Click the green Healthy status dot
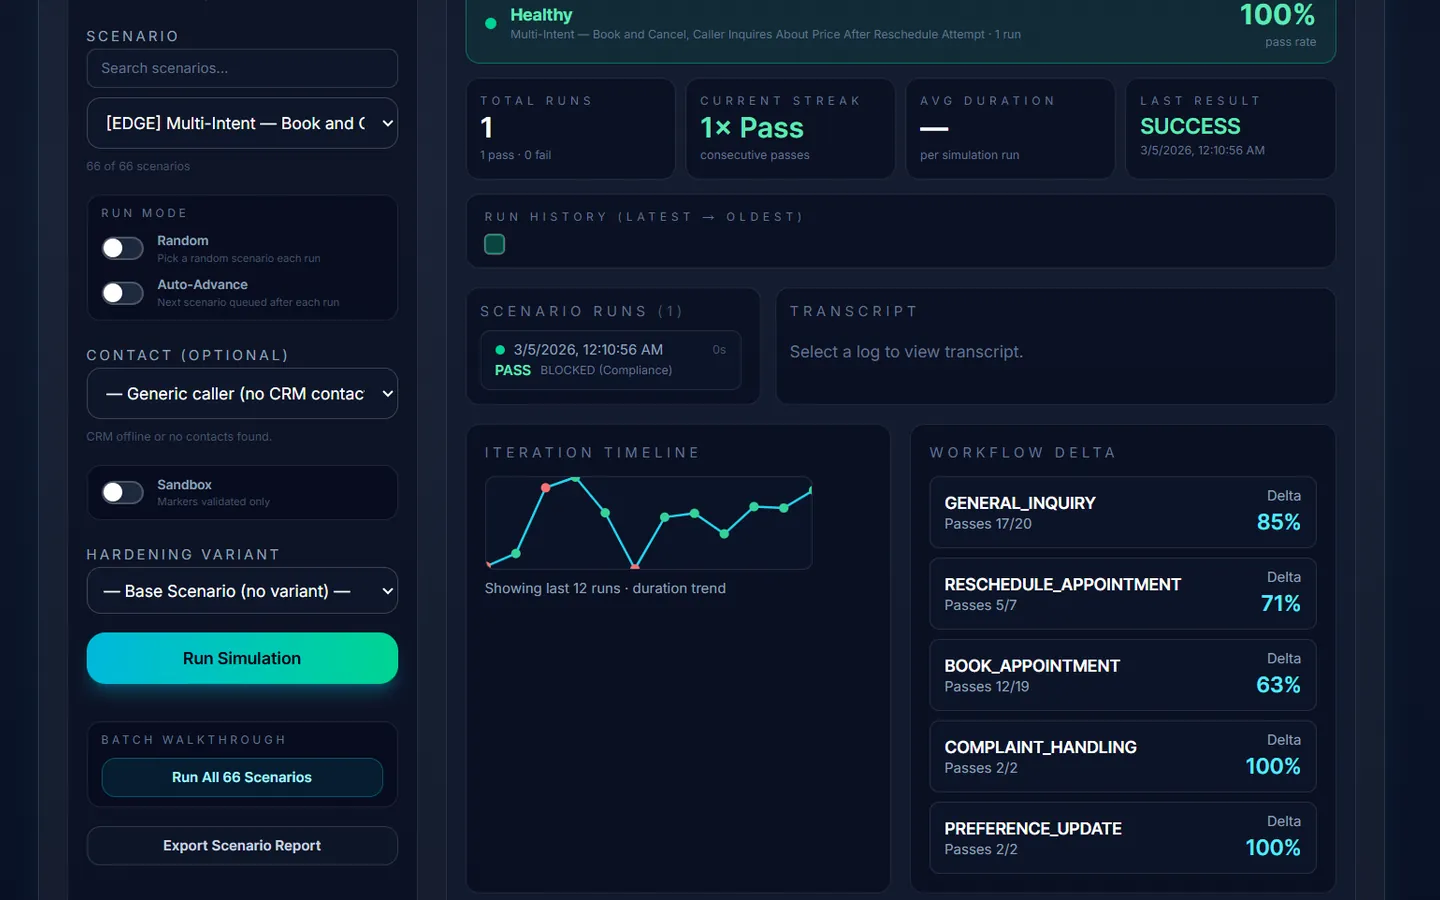1440x900 pixels. coord(491,23)
